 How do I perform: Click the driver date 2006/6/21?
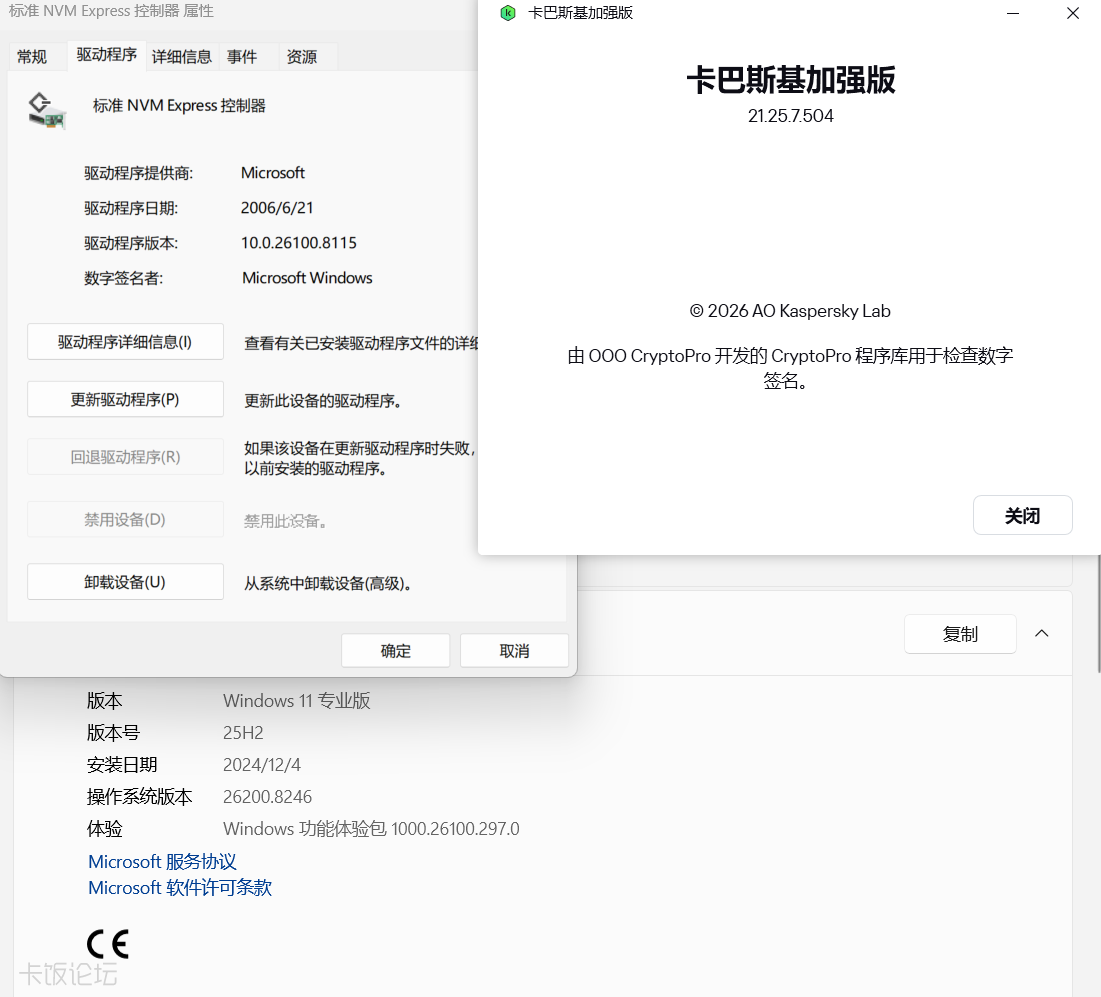(x=277, y=208)
